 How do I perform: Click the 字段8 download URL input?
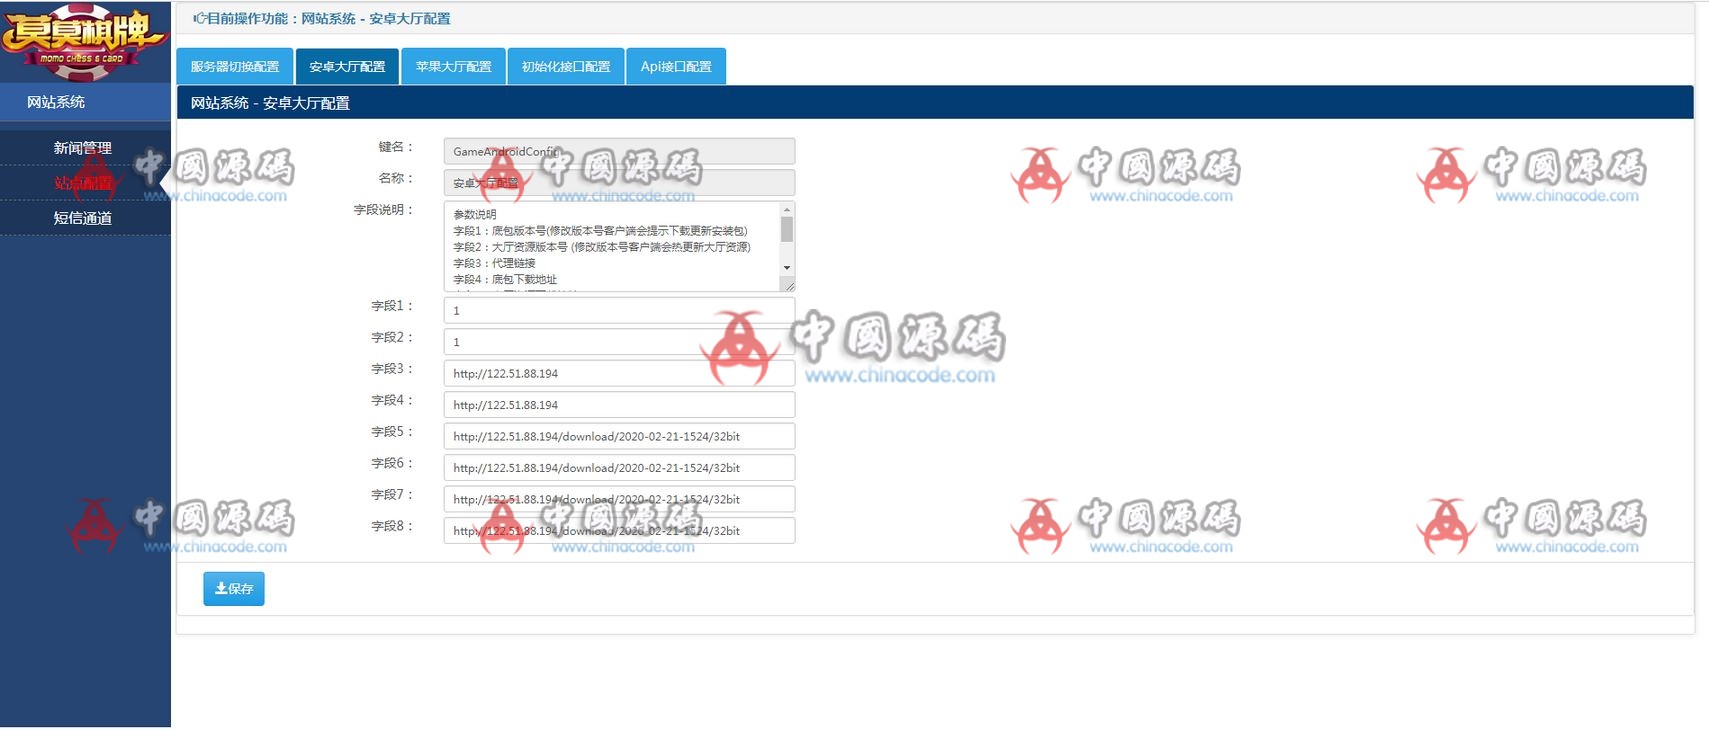tap(619, 531)
